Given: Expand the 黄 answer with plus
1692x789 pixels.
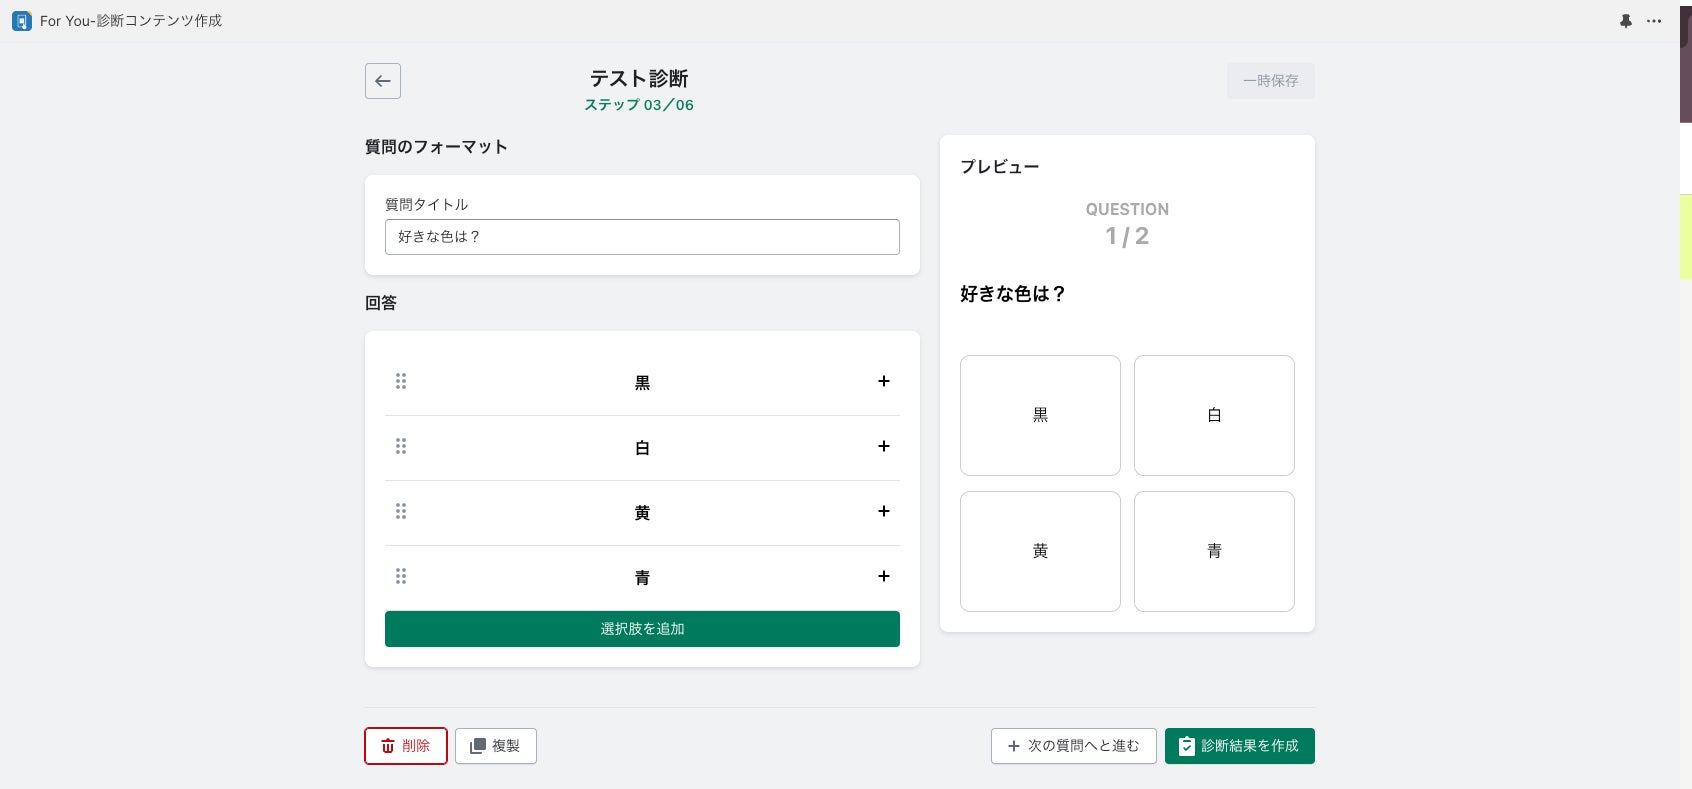Looking at the screenshot, I should click(884, 511).
